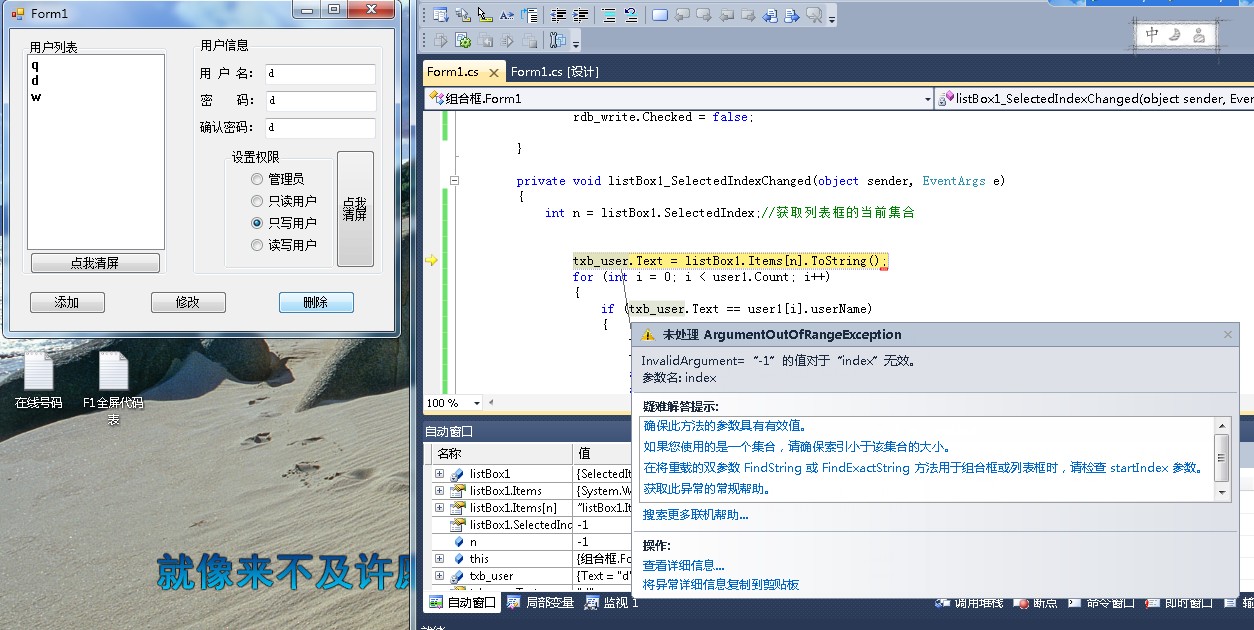Open the 组合框.Form1 class dropdown
The height and width of the screenshot is (630, 1254).
point(926,99)
